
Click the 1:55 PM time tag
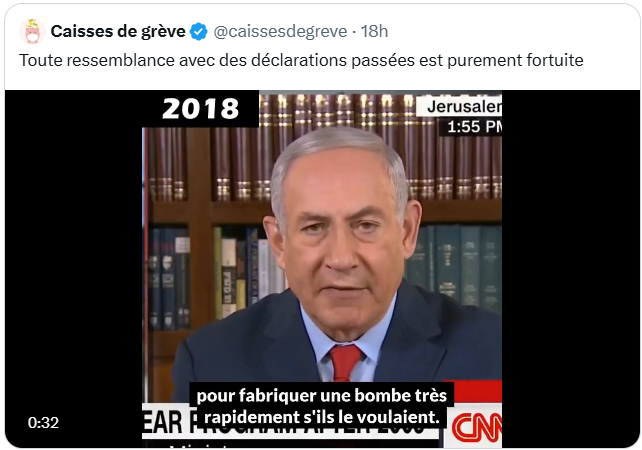pyautogui.click(x=473, y=127)
